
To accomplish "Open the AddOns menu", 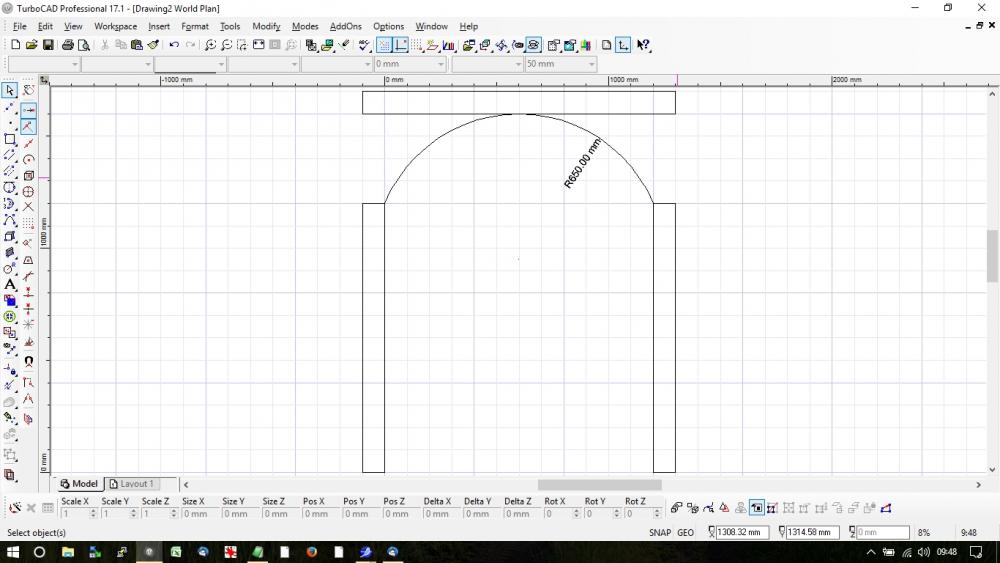I will pos(346,26).
